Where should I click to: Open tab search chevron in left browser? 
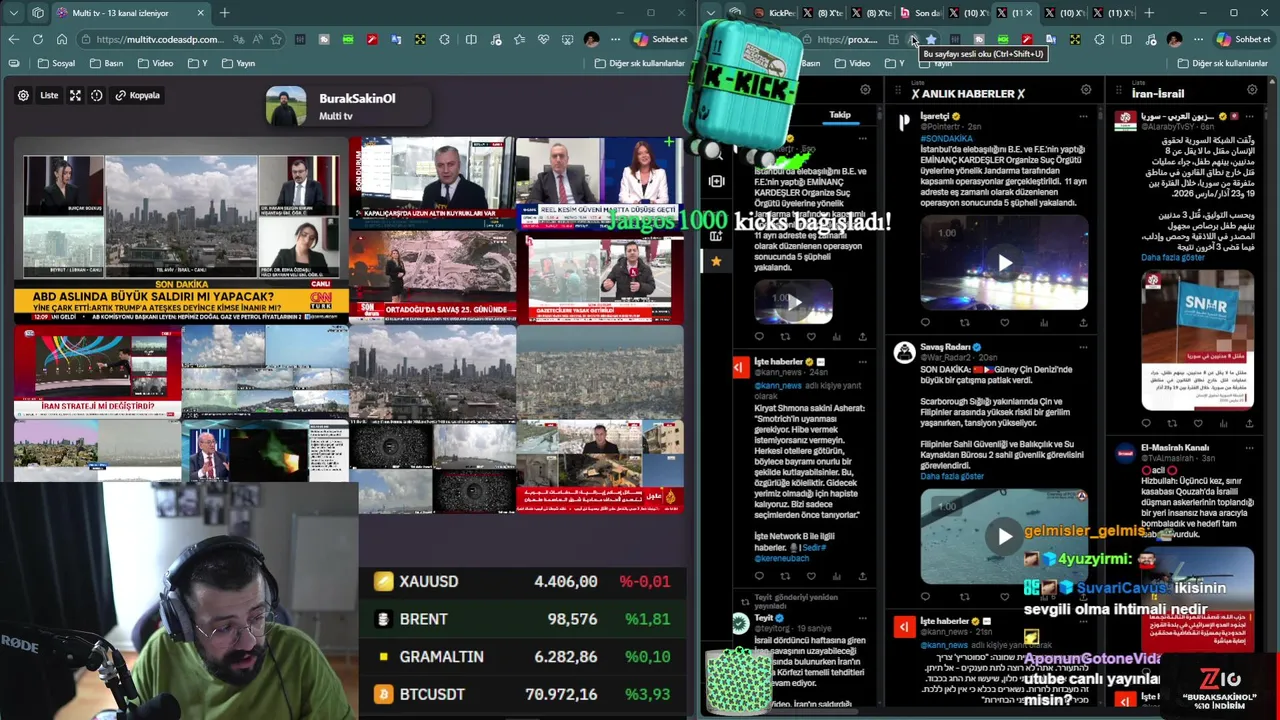tap(12, 13)
